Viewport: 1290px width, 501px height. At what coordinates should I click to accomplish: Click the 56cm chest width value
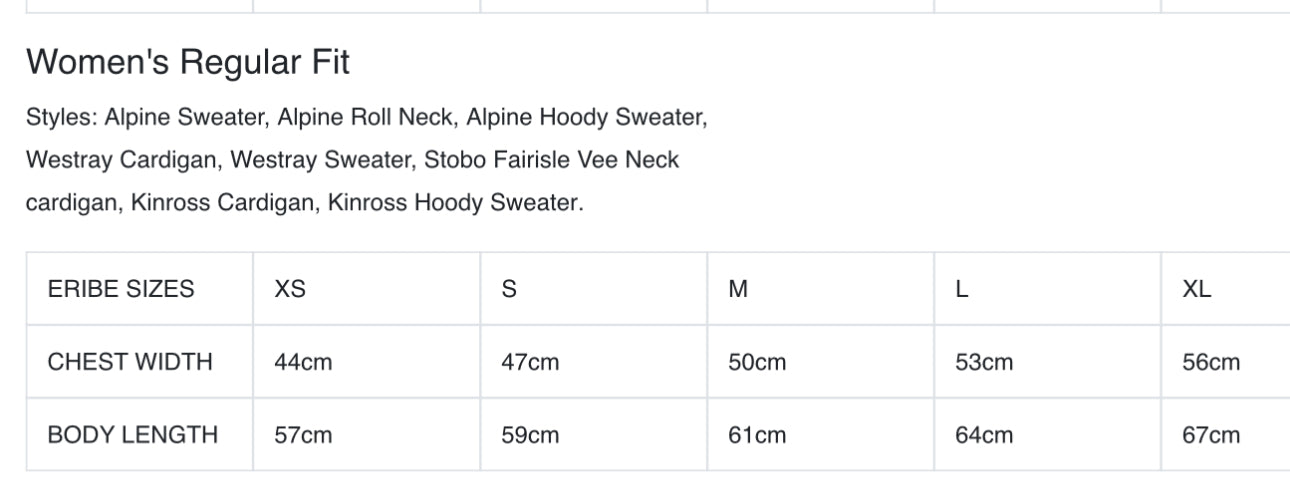[1210, 362]
